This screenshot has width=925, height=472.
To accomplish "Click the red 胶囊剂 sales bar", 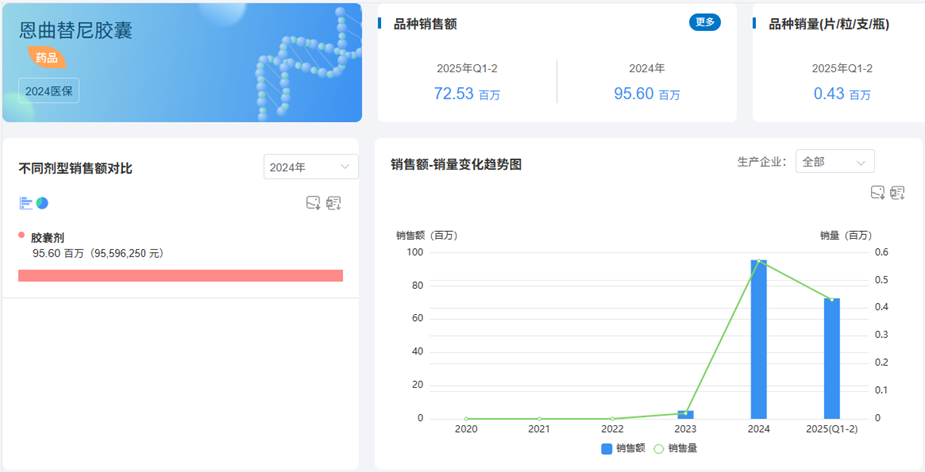I will 181,276.
